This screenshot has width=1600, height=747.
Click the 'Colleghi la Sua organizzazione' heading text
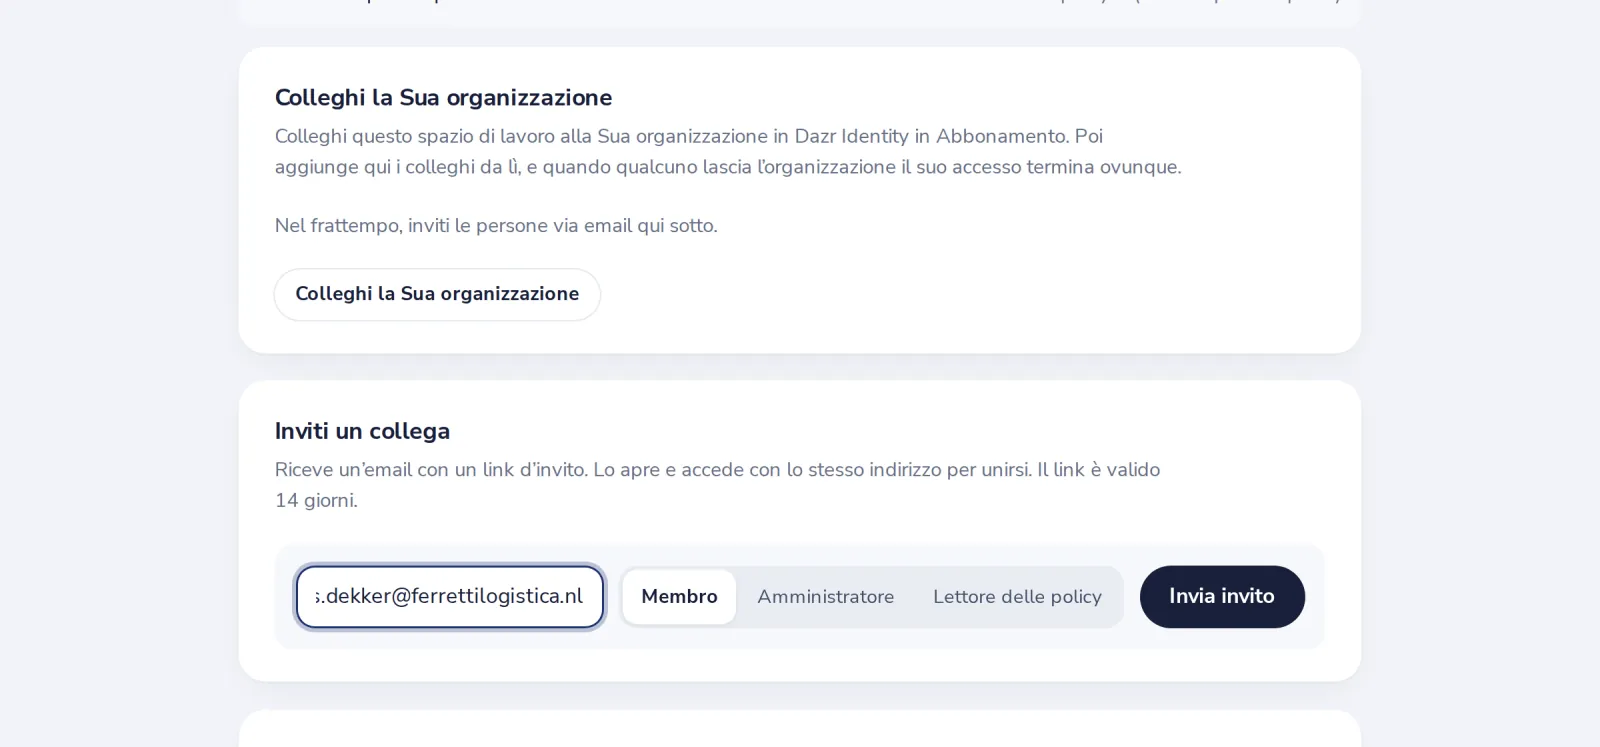click(443, 98)
